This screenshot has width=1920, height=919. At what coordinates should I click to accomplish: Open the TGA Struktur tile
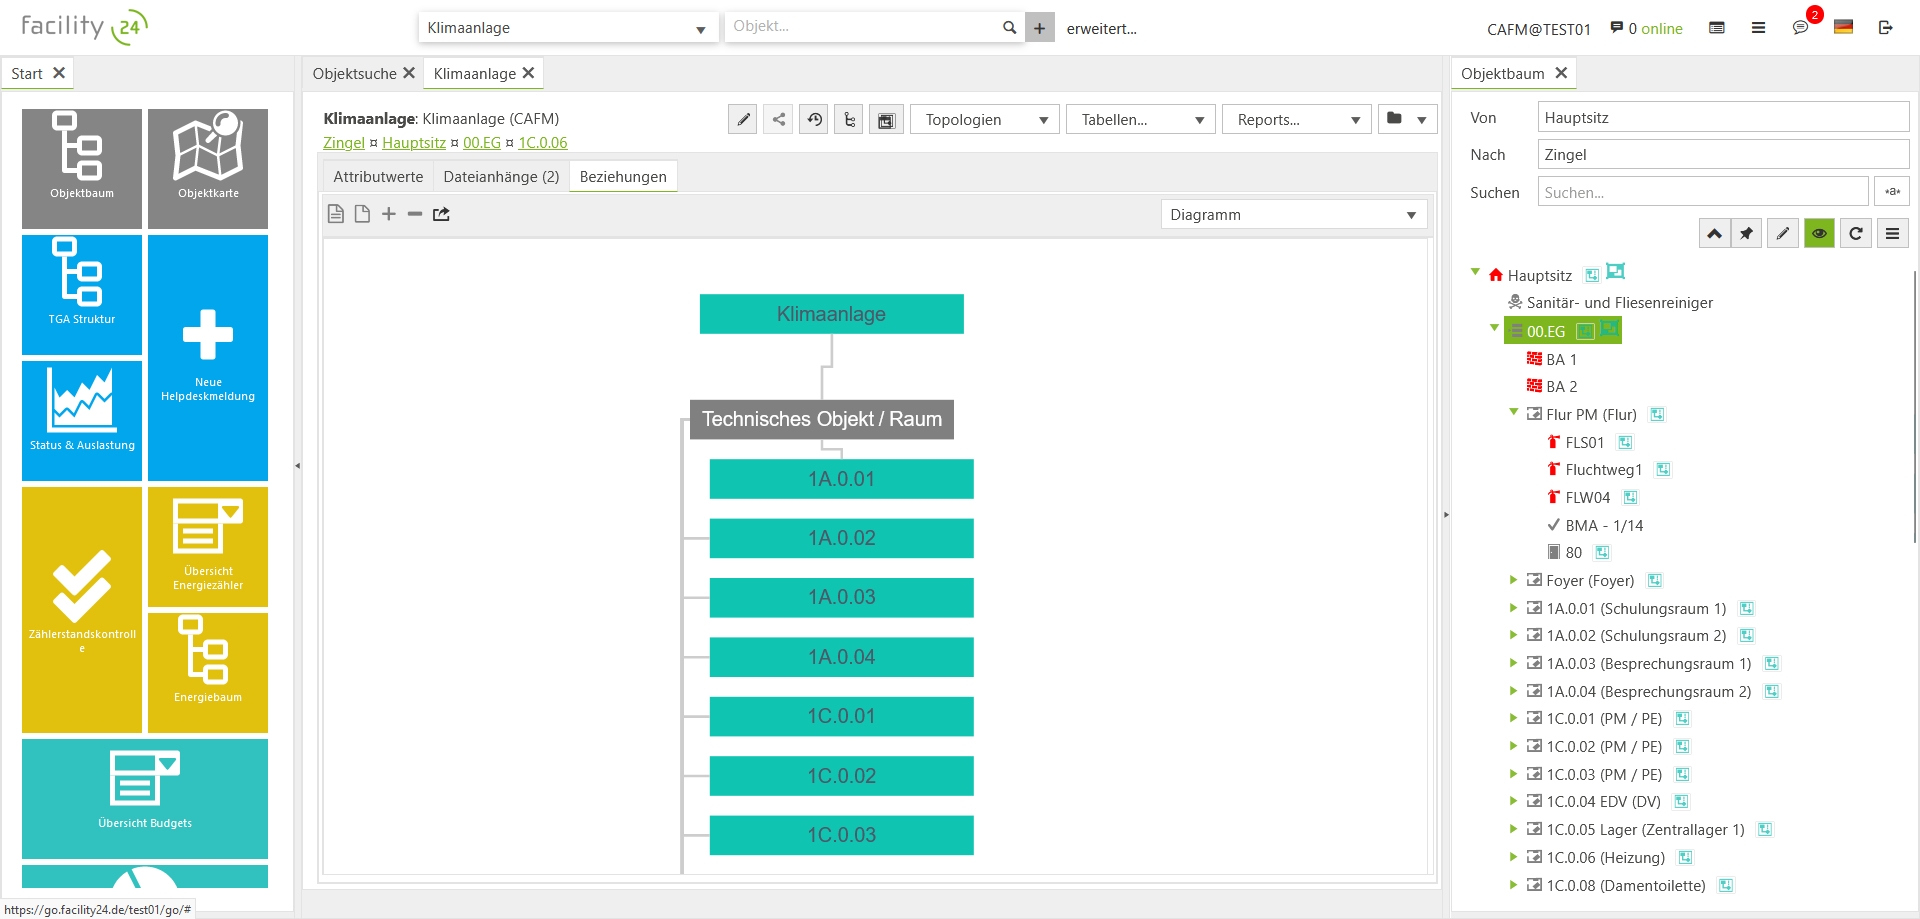[81, 294]
